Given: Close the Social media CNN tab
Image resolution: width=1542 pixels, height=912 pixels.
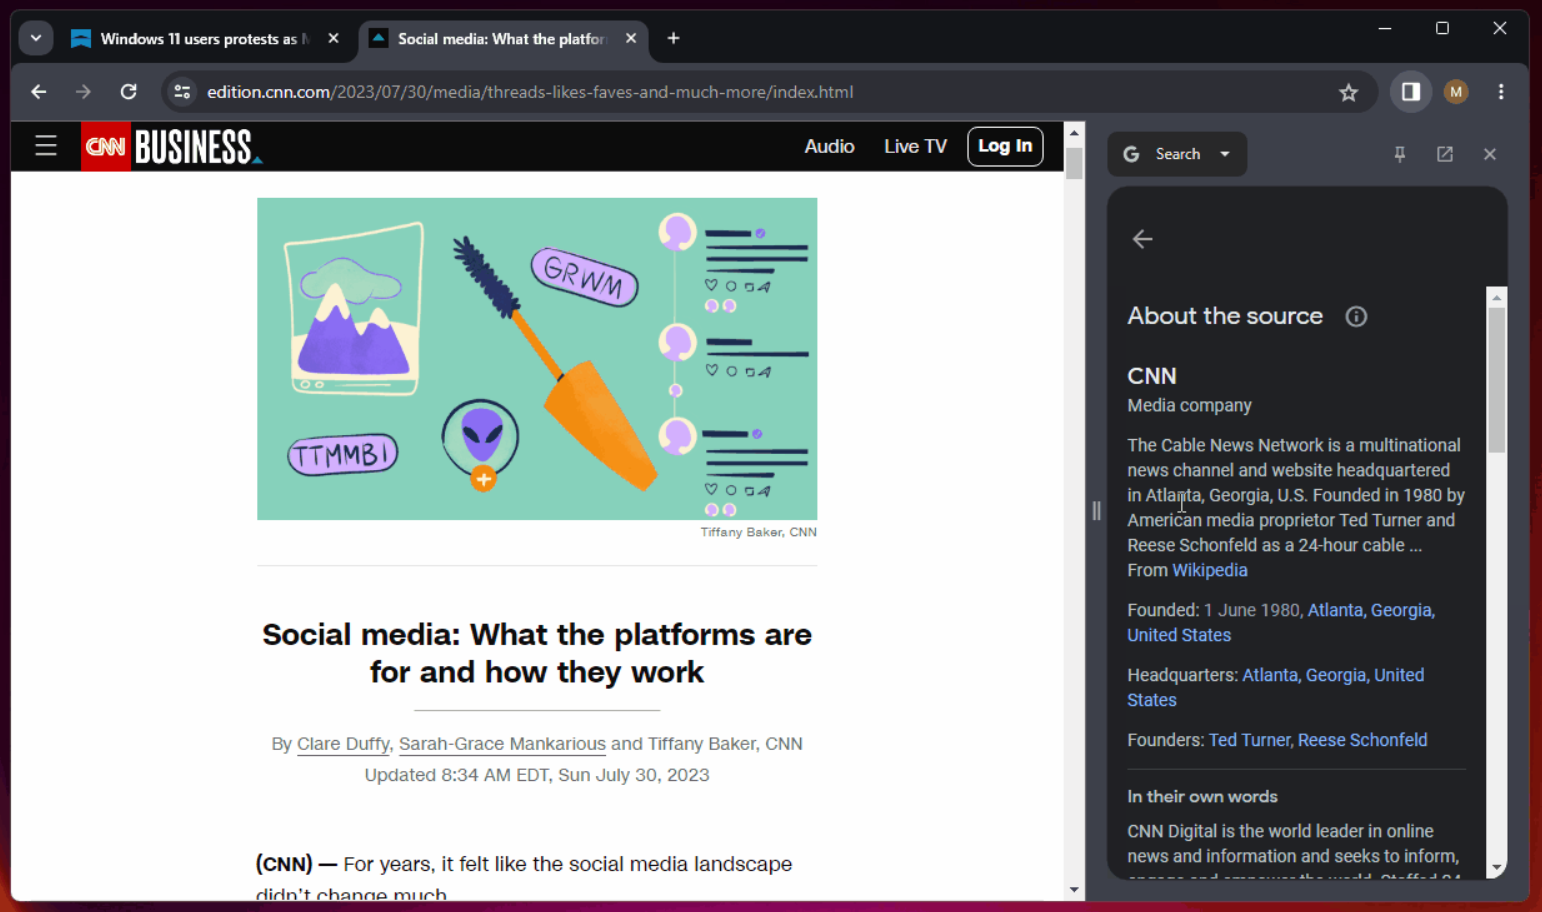Looking at the screenshot, I should [631, 39].
